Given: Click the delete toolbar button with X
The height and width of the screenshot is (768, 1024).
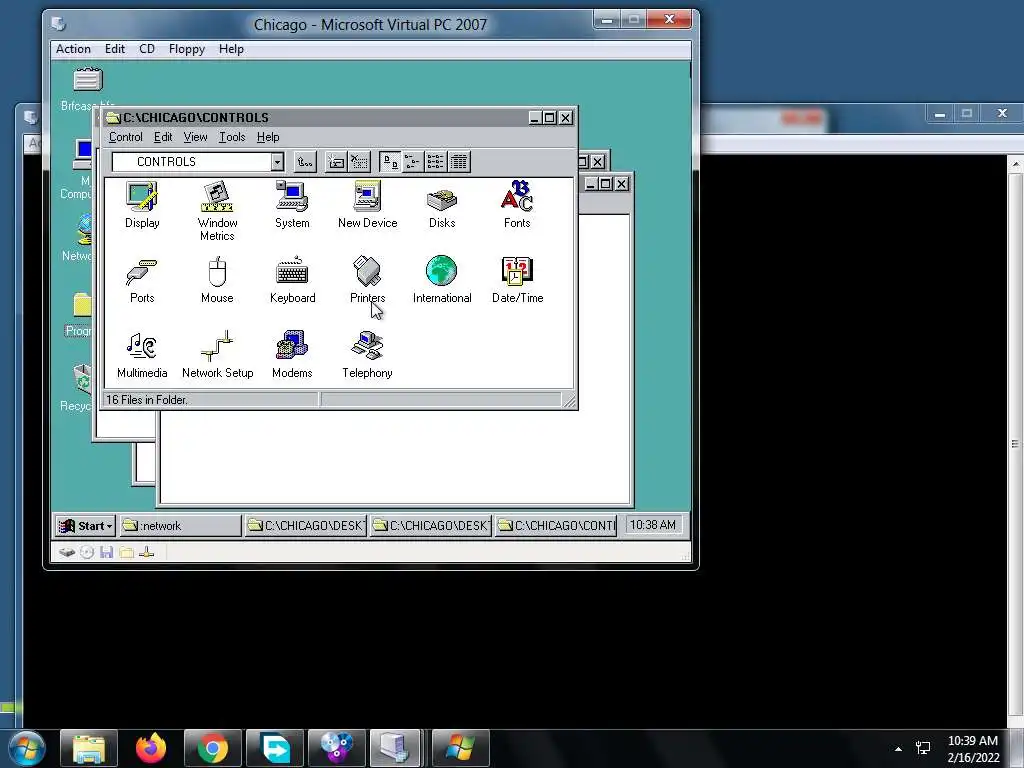Looking at the screenshot, I should click(x=359, y=162).
